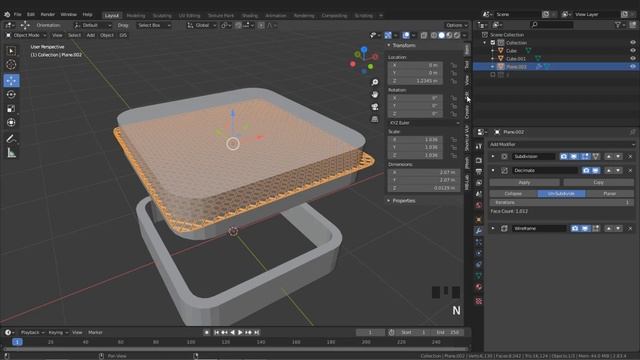Remove the Wireframe modifier with X
Image resolution: width=640 pixels, height=360 pixels.
point(630,229)
